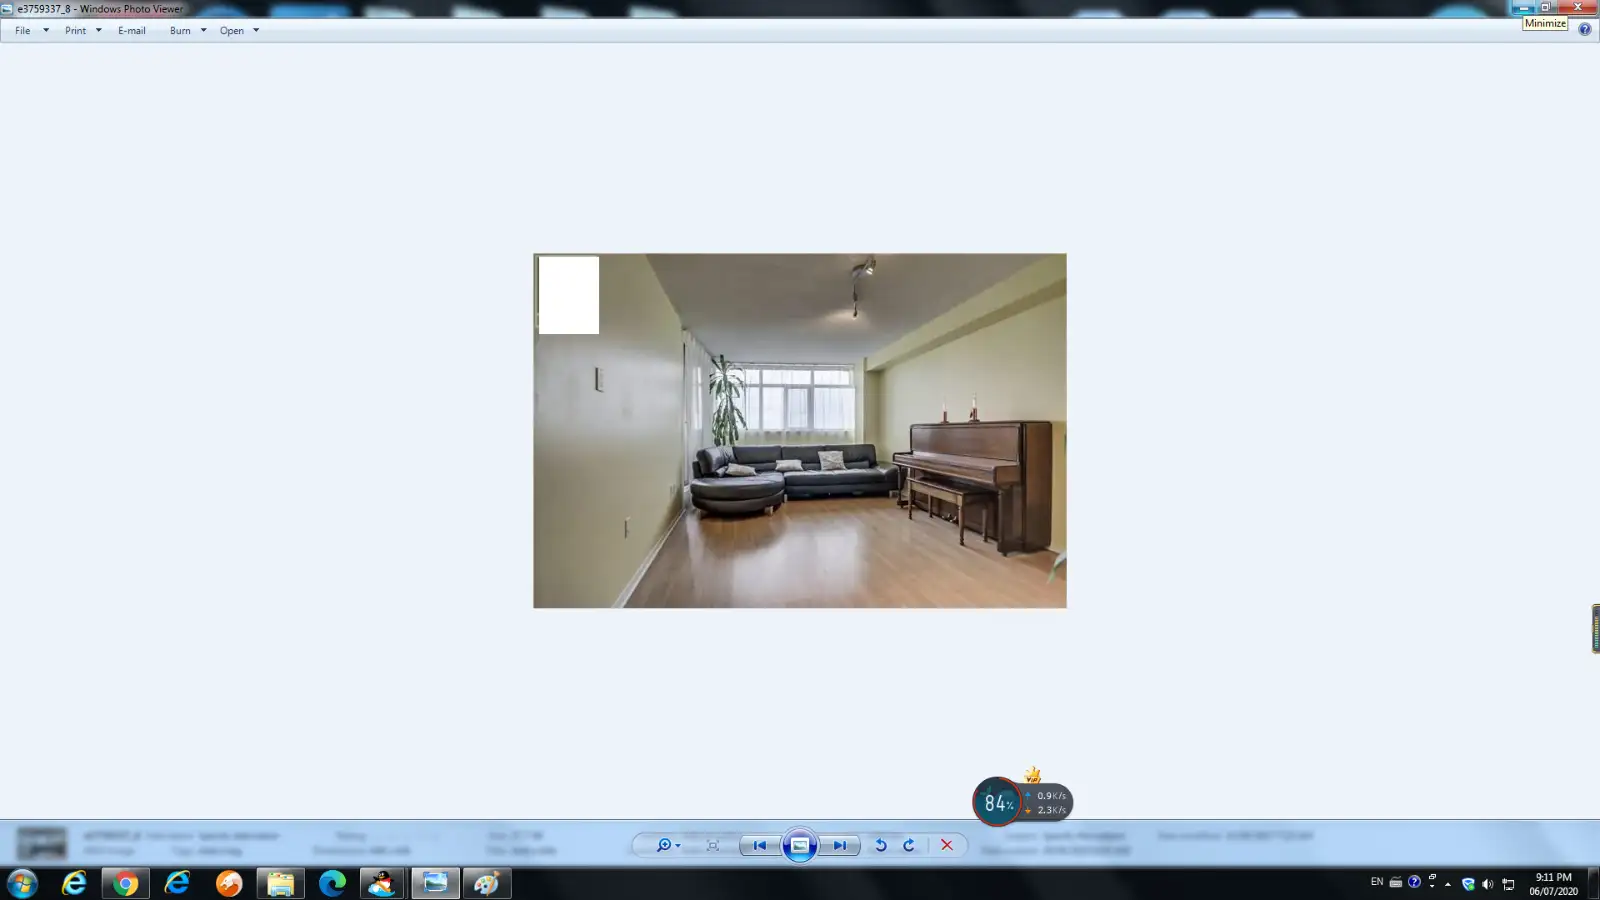Click the security shield tray icon

point(1468,884)
